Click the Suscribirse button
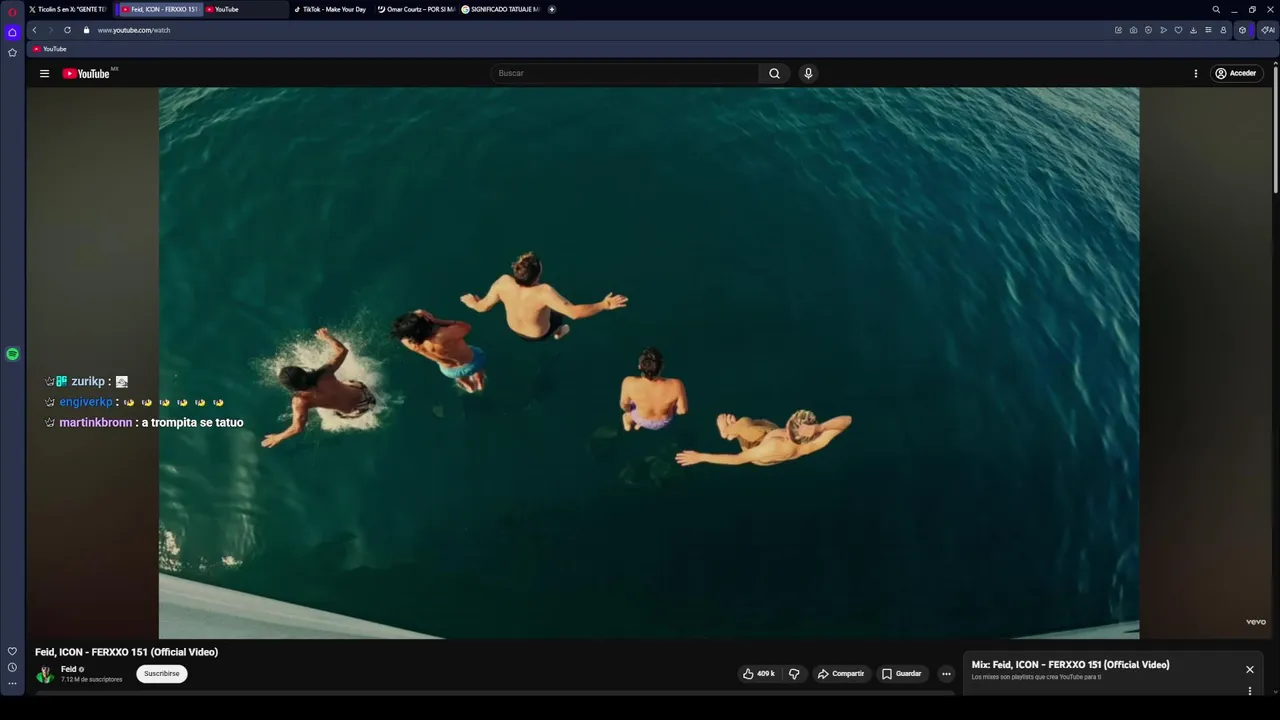Screen dimensions: 1280x720 click(161, 674)
